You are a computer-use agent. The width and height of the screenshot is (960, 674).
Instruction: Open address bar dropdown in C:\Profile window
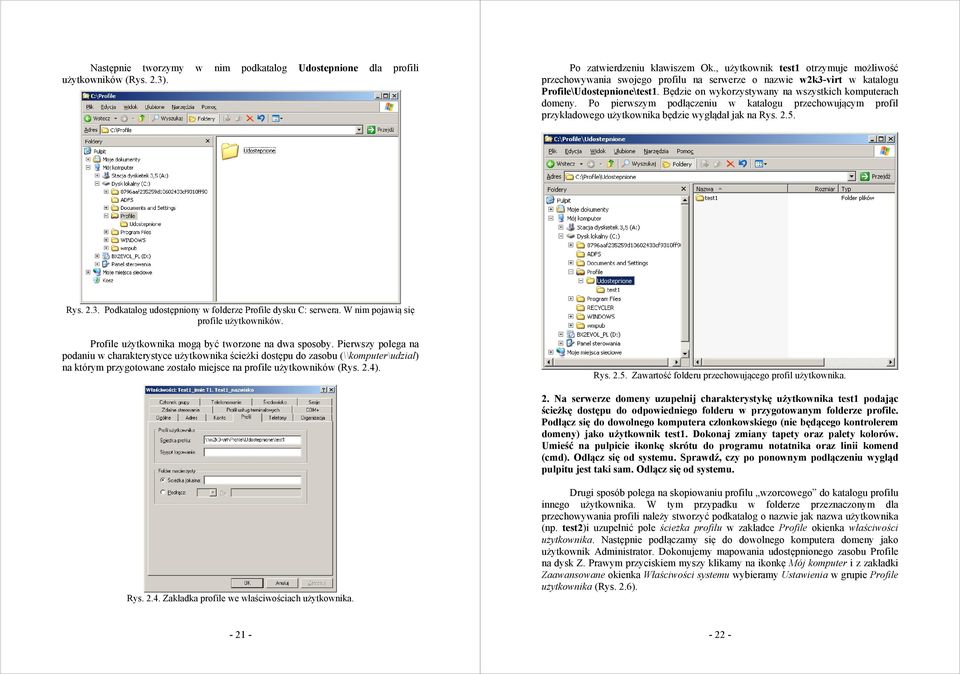359,130
